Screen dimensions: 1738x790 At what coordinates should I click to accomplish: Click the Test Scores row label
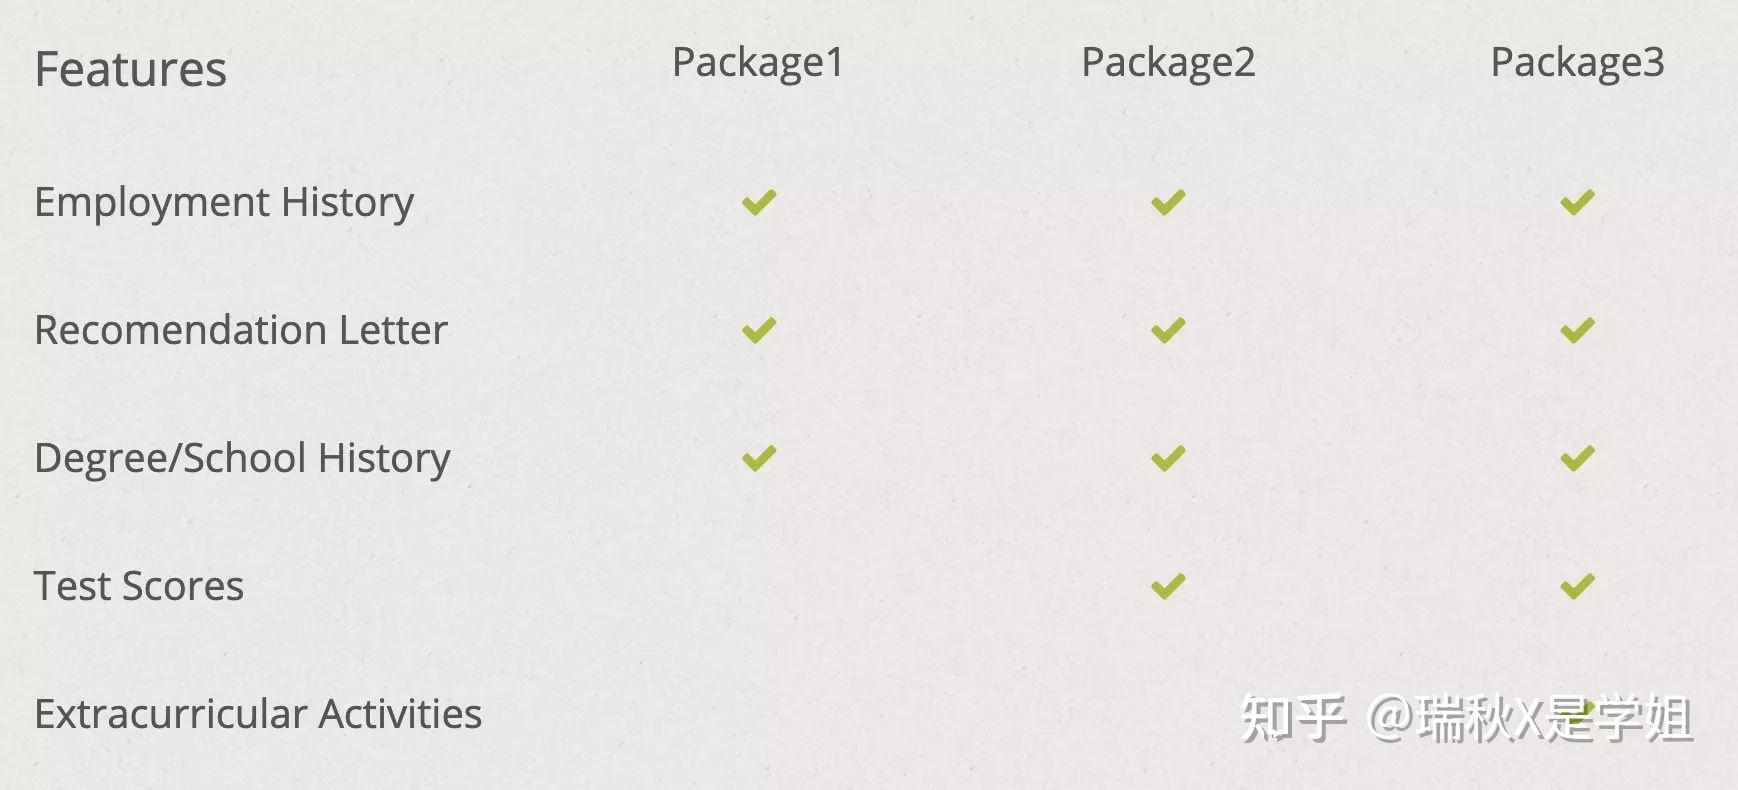(x=139, y=586)
